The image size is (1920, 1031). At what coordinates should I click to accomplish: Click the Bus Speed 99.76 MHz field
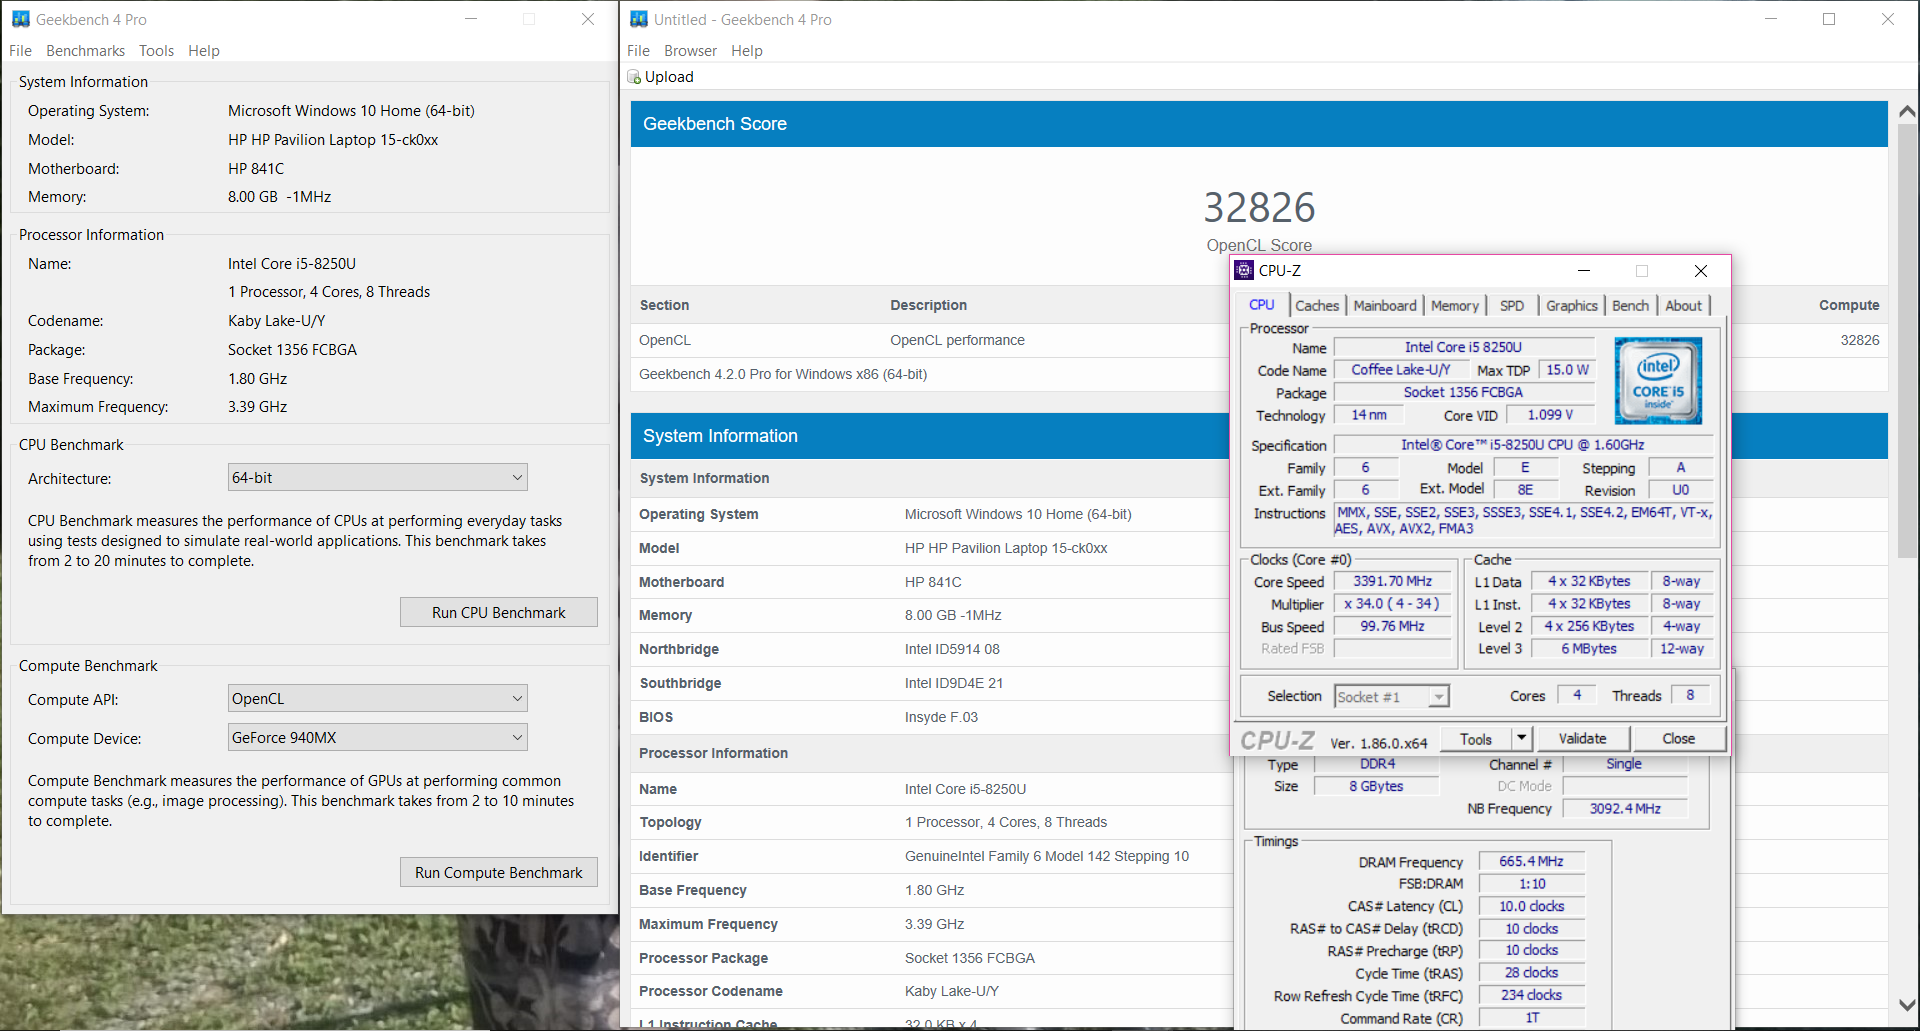coord(1393,626)
